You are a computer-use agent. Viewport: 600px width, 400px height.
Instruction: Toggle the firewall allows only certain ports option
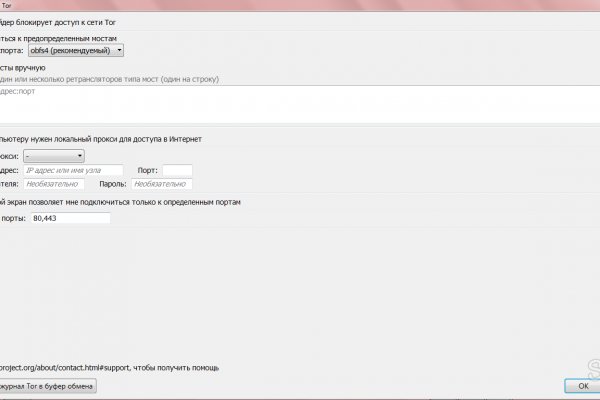tap(120, 202)
